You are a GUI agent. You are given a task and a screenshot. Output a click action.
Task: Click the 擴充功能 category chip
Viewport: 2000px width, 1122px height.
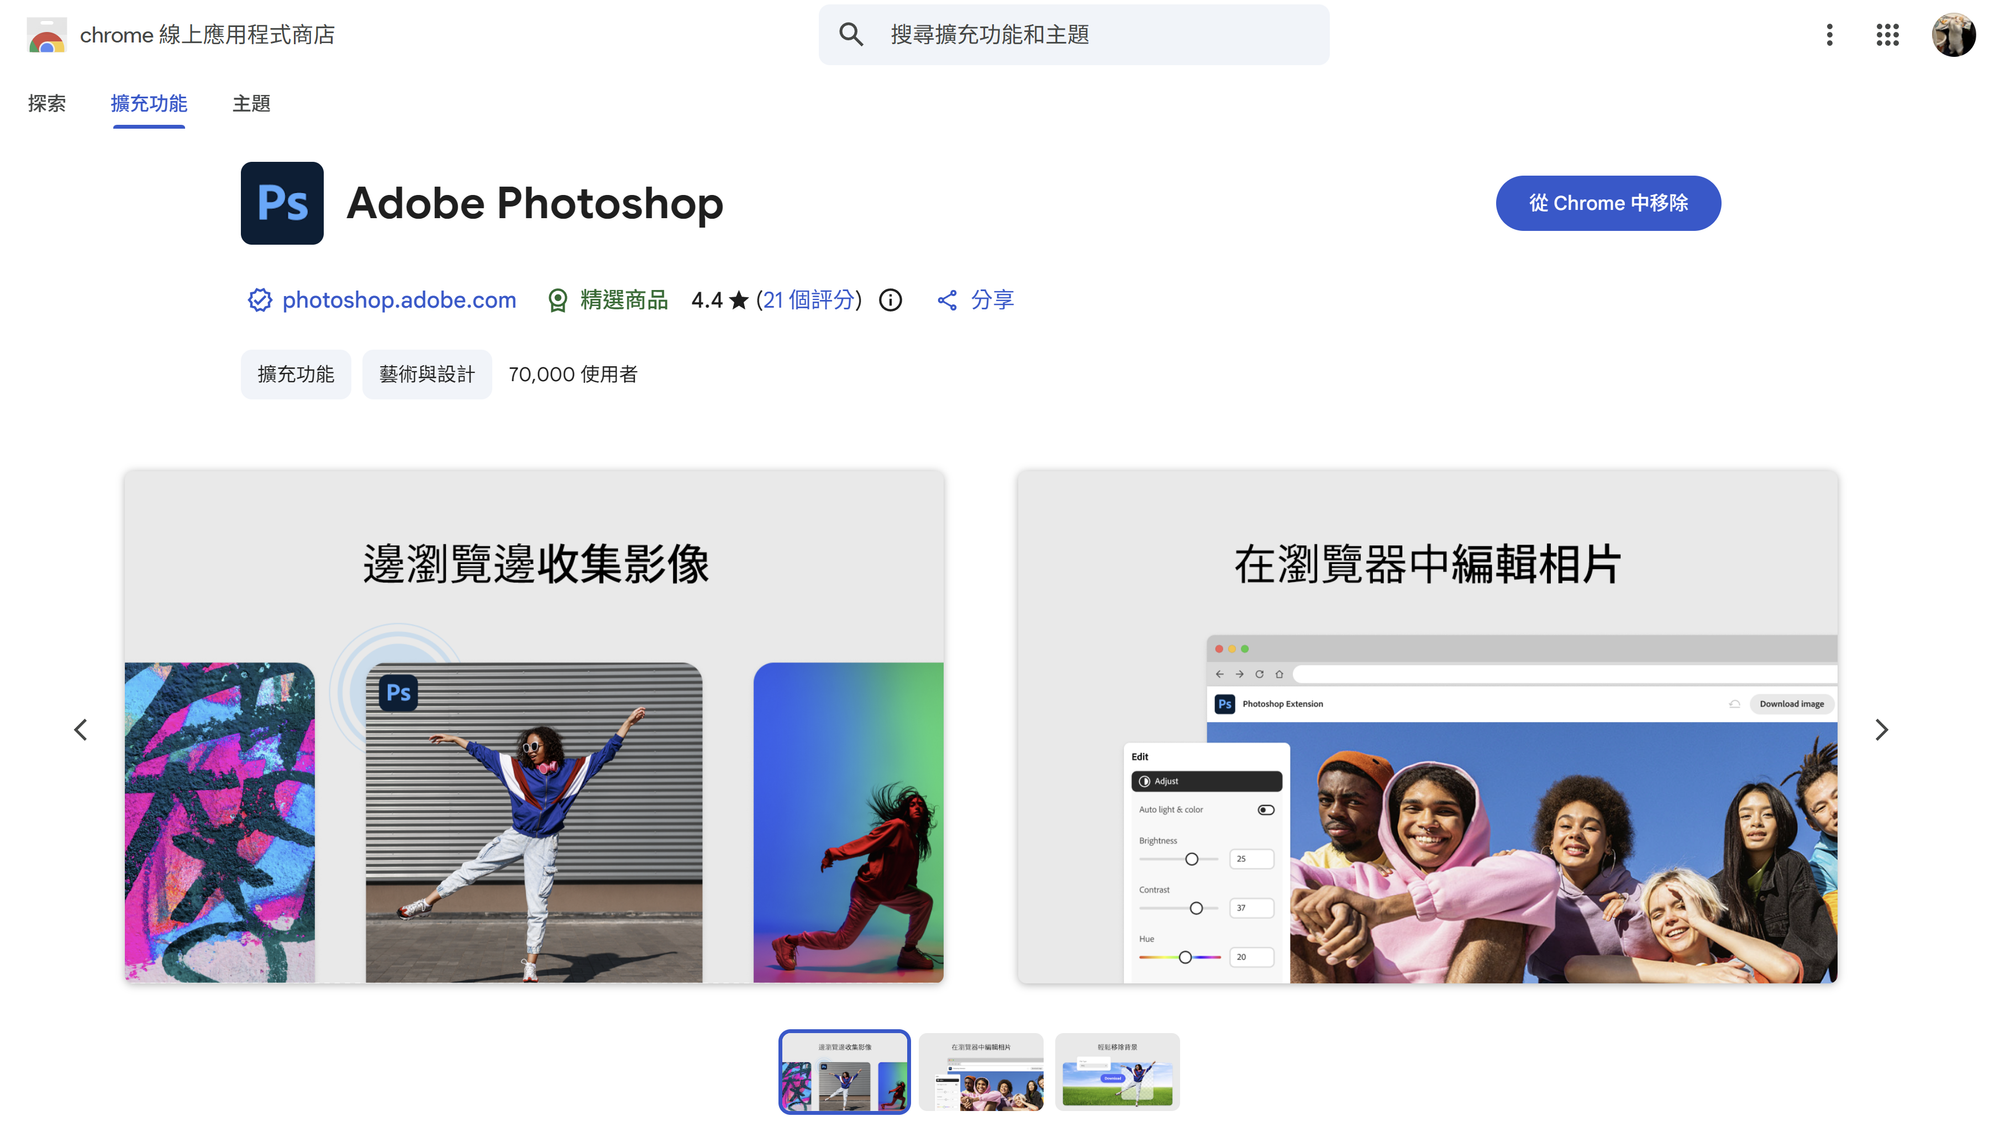[x=296, y=375]
